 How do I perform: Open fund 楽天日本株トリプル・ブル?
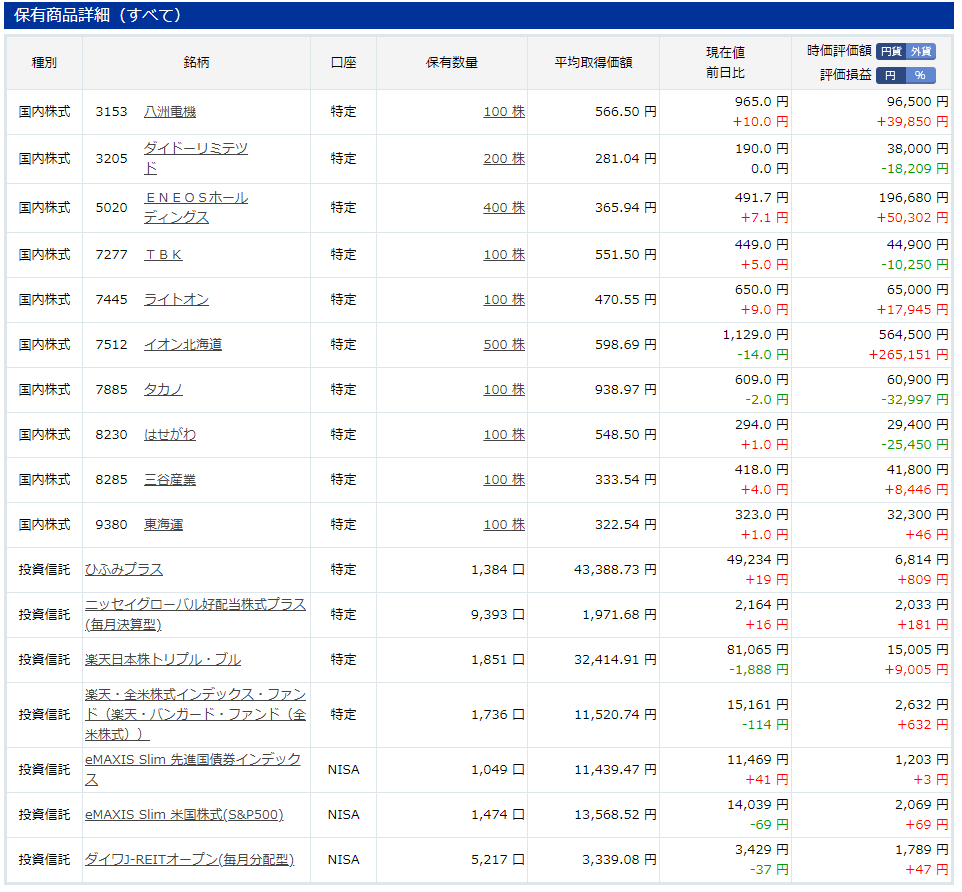click(163, 659)
